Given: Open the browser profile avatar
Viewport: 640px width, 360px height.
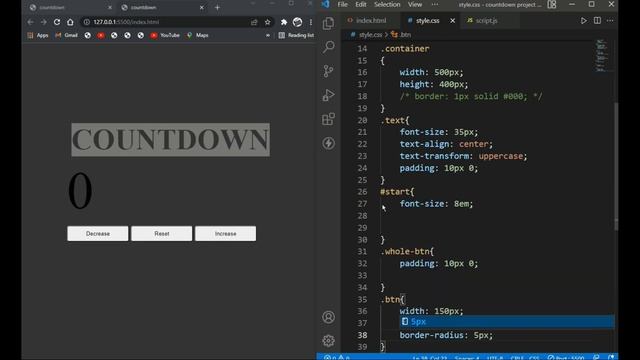Looking at the screenshot, I should tap(298, 22).
